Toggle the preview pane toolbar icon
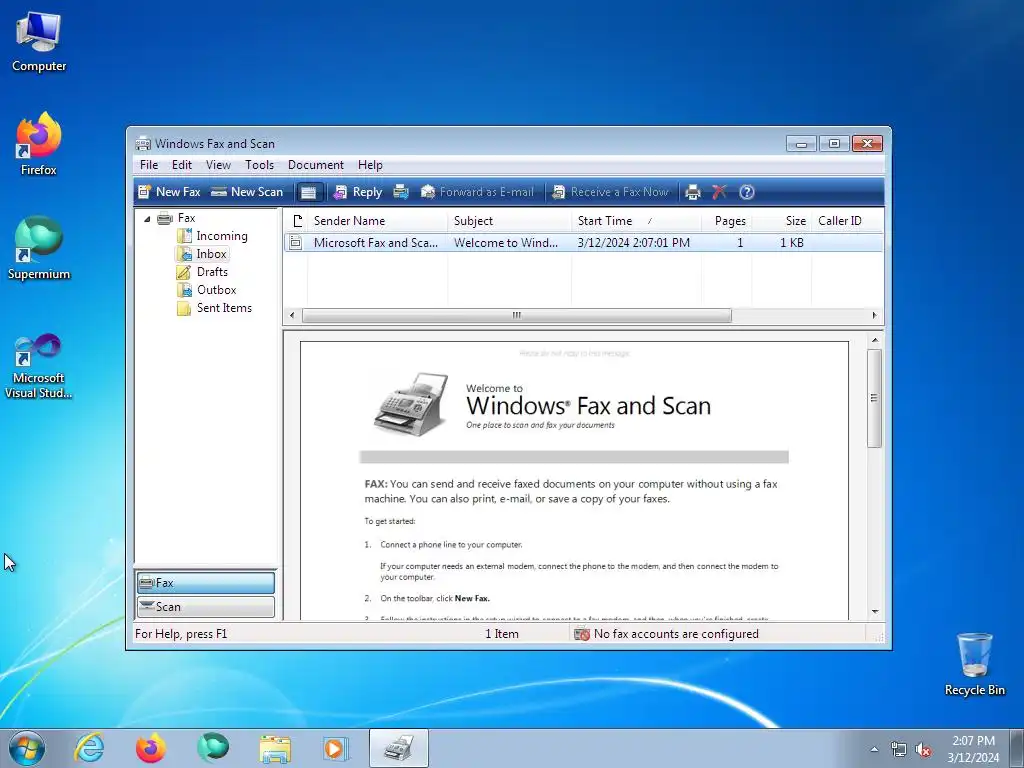This screenshot has width=1024, height=768. click(308, 192)
